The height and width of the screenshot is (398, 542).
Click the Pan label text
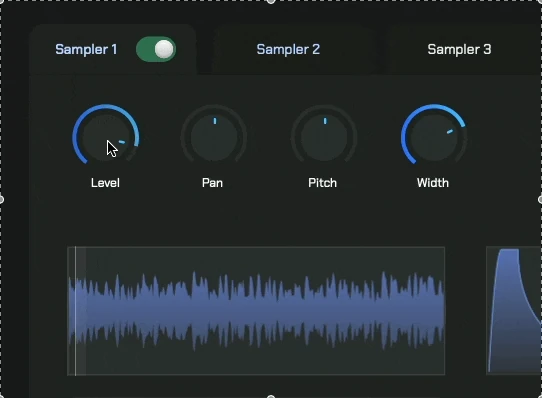tap(212, 183)
